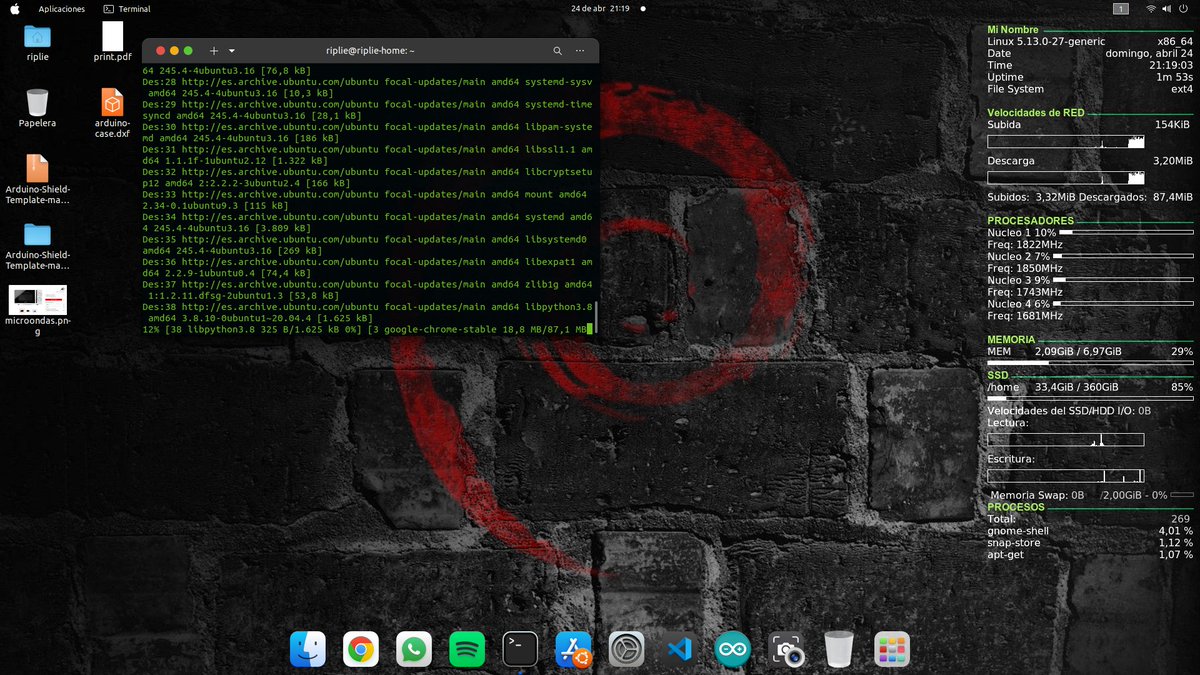Open the Aplicaciones menu
Viewport: 1200px width, 675px height.
(x=61, y=8)
